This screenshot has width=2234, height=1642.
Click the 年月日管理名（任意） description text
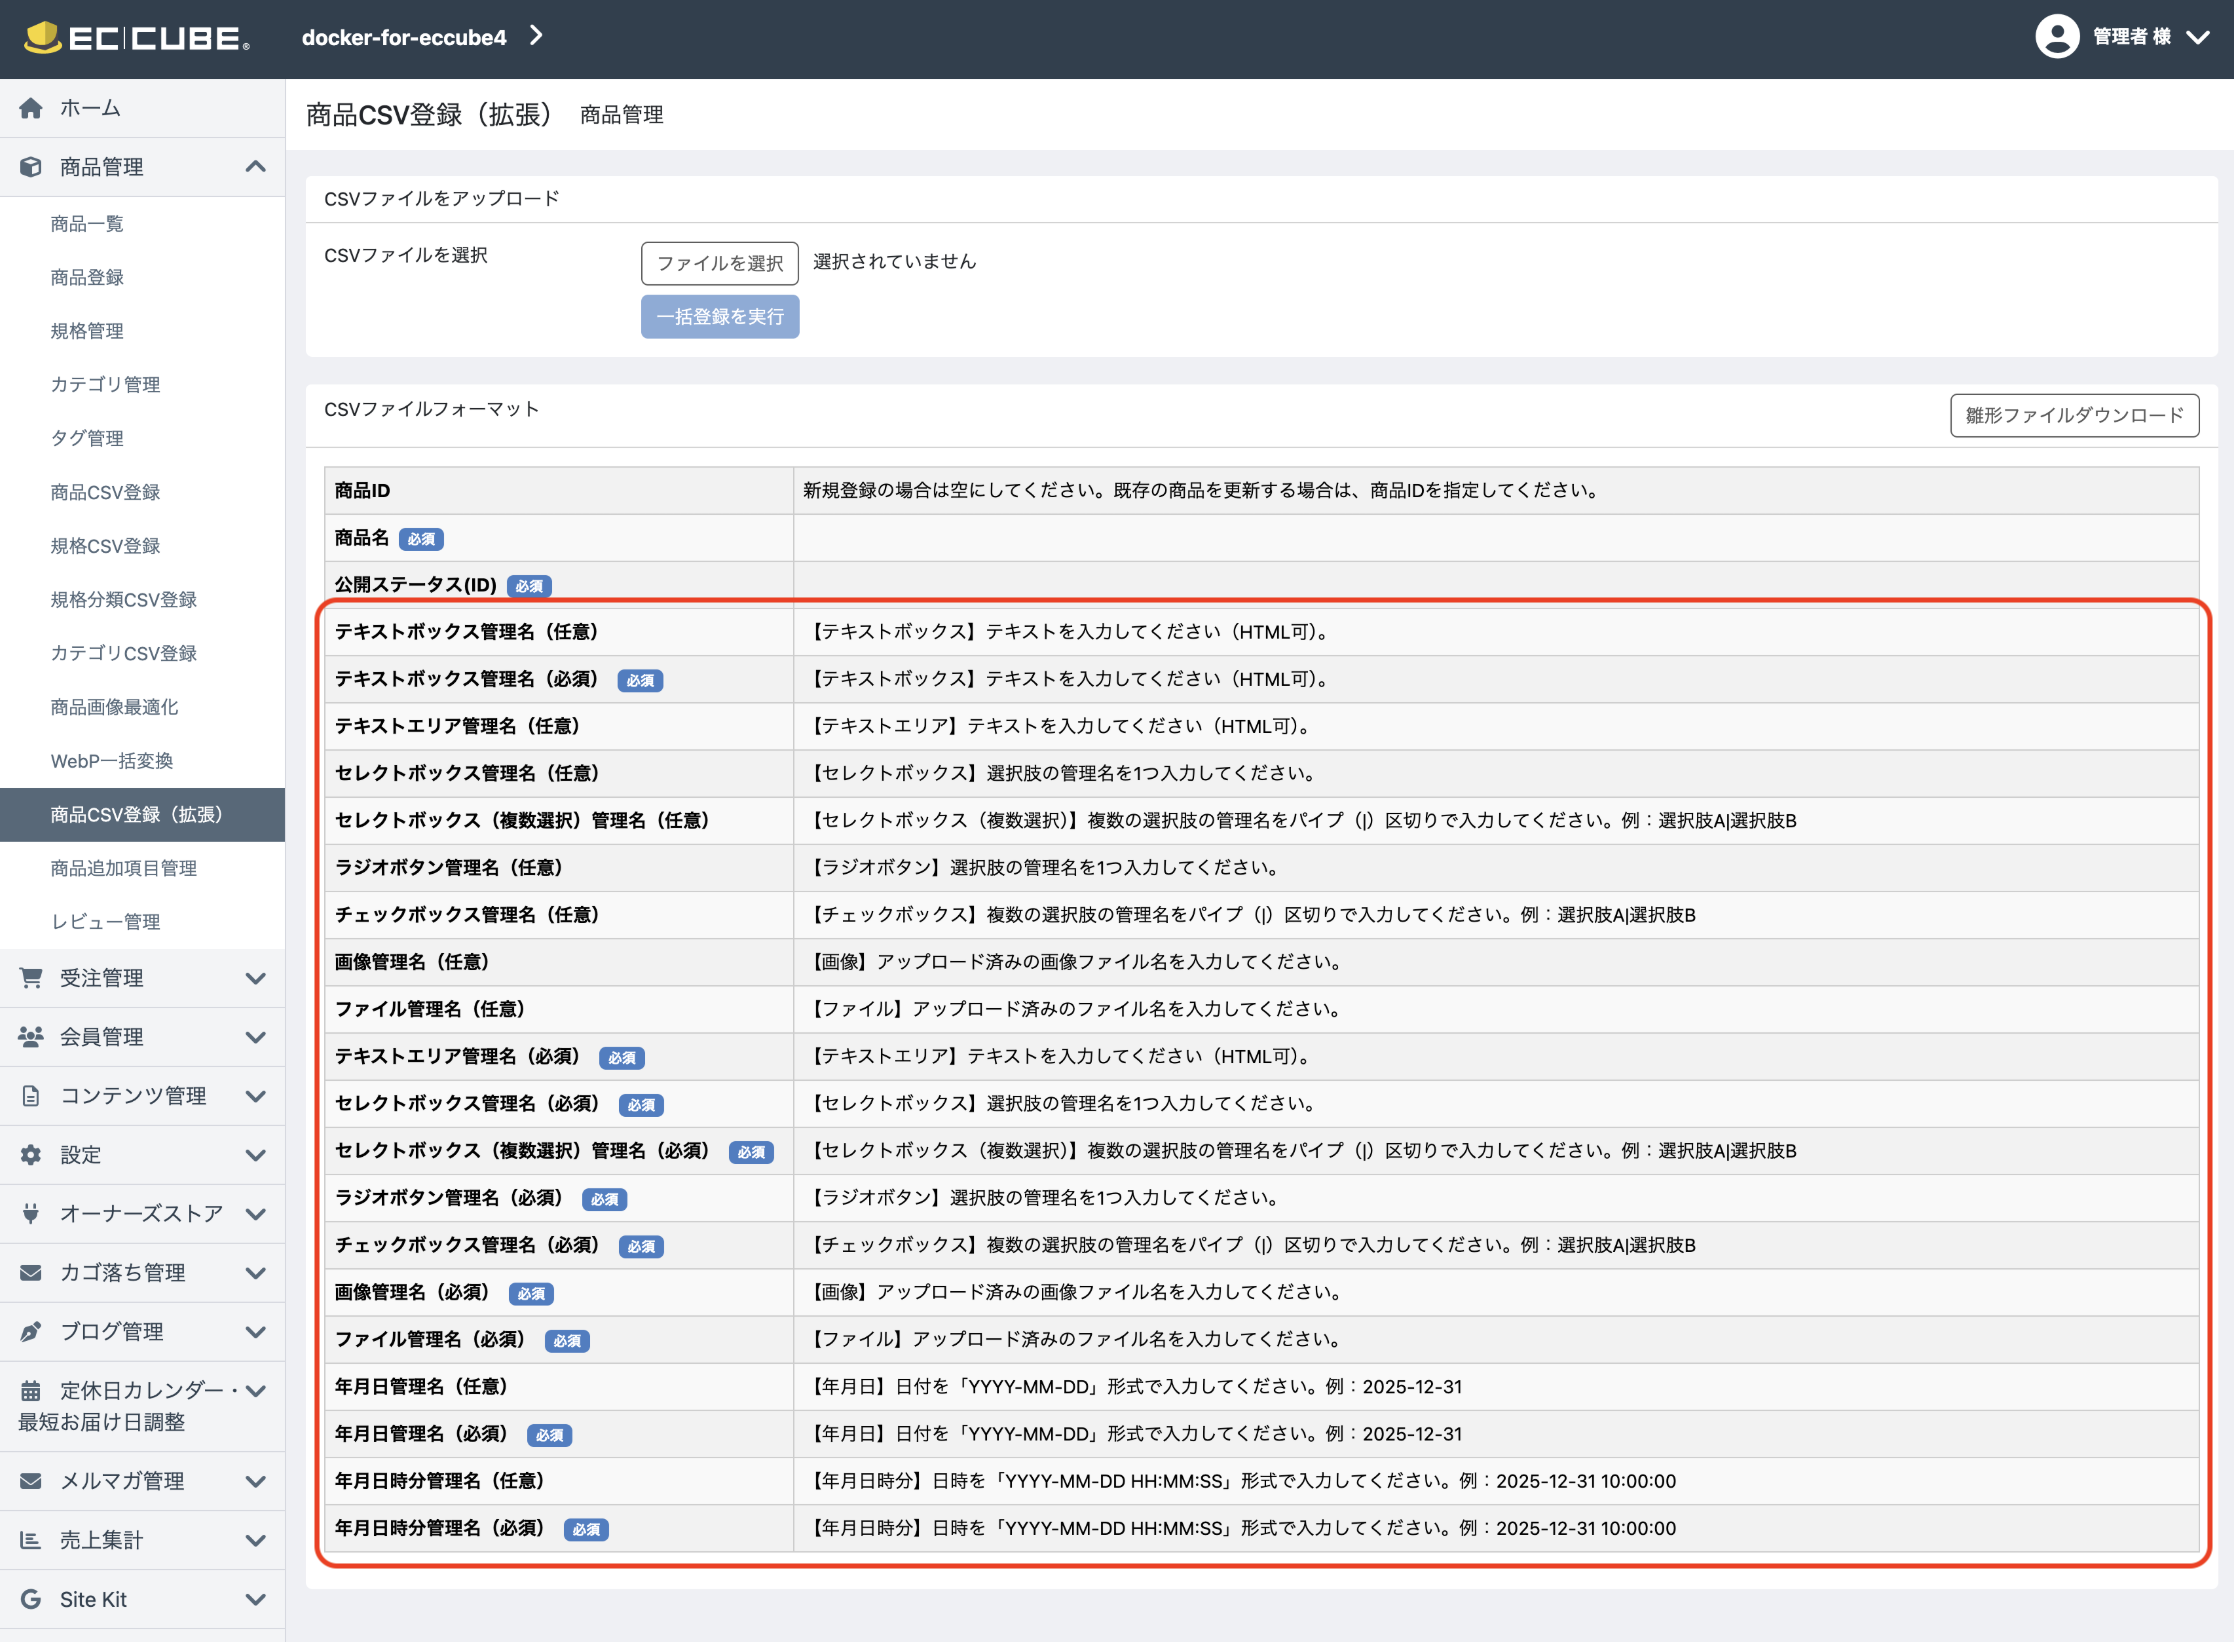point(1133,1387)
